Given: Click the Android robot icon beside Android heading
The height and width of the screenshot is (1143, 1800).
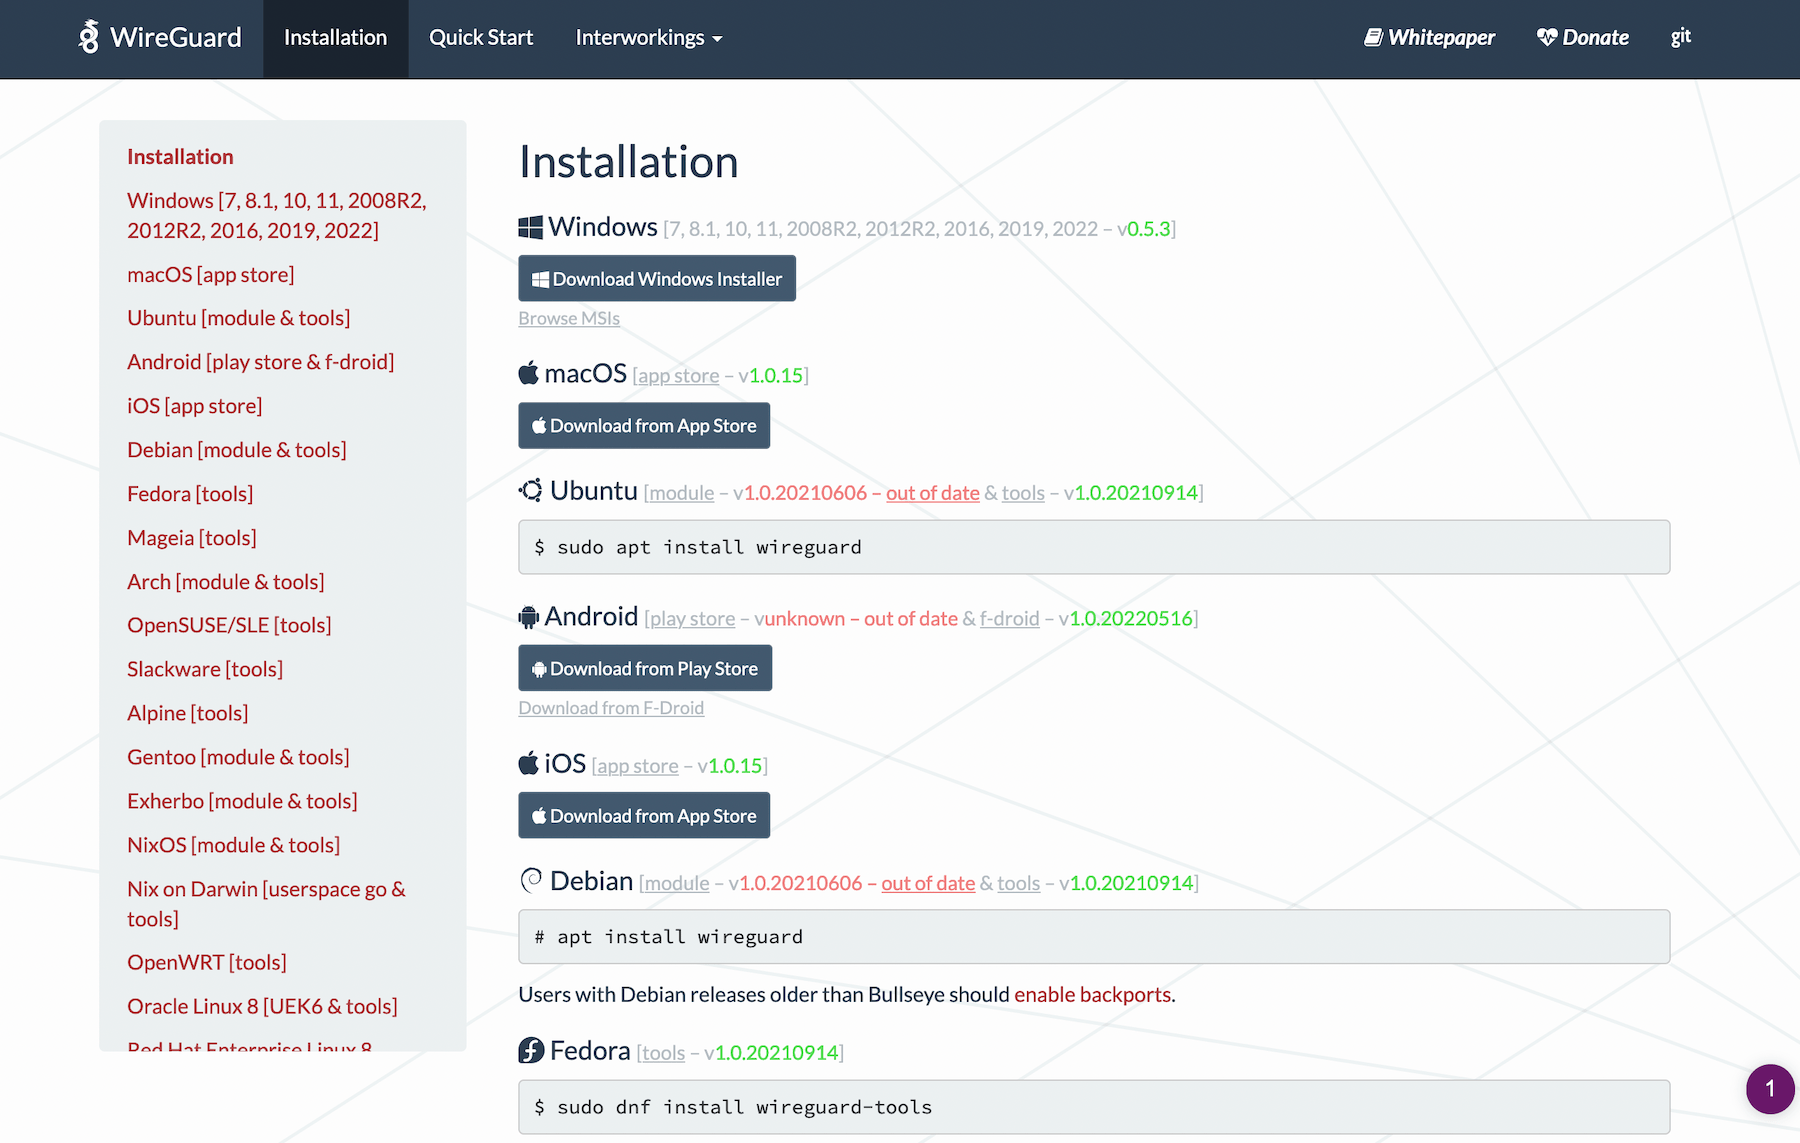Looking at the screenshot, I should 528,617.
